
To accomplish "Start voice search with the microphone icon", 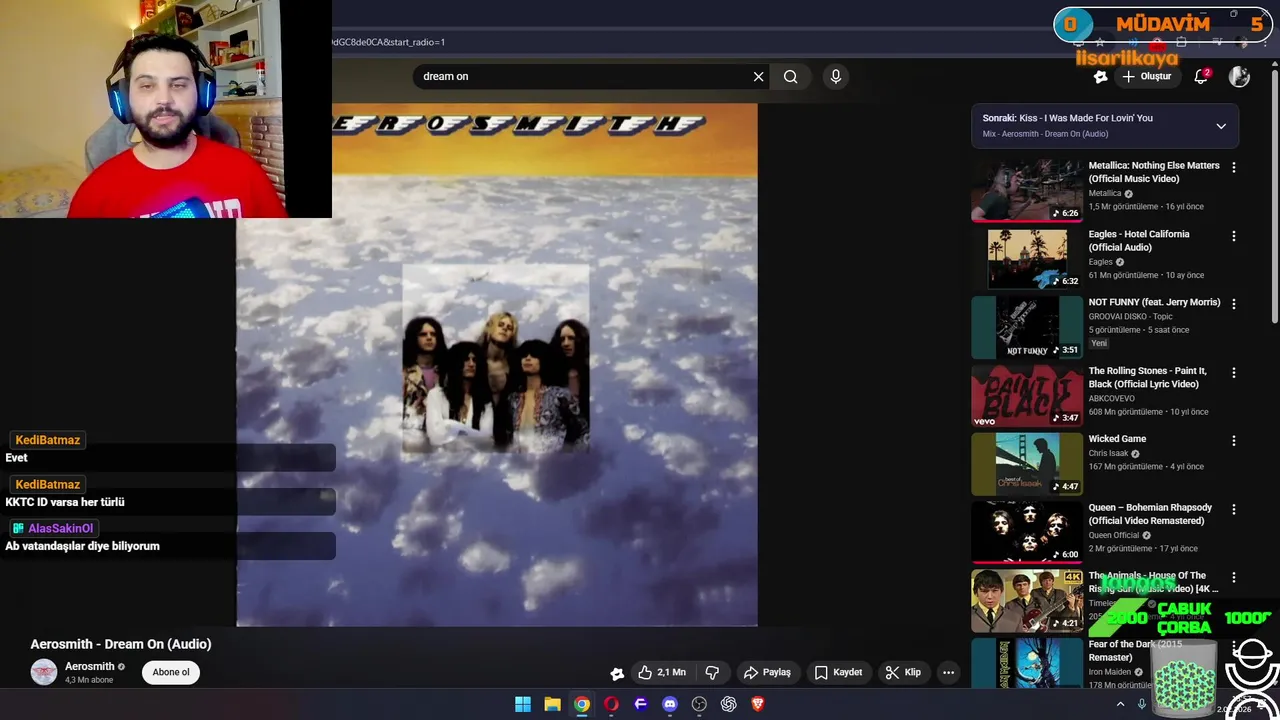I will (x=836, y=77).
